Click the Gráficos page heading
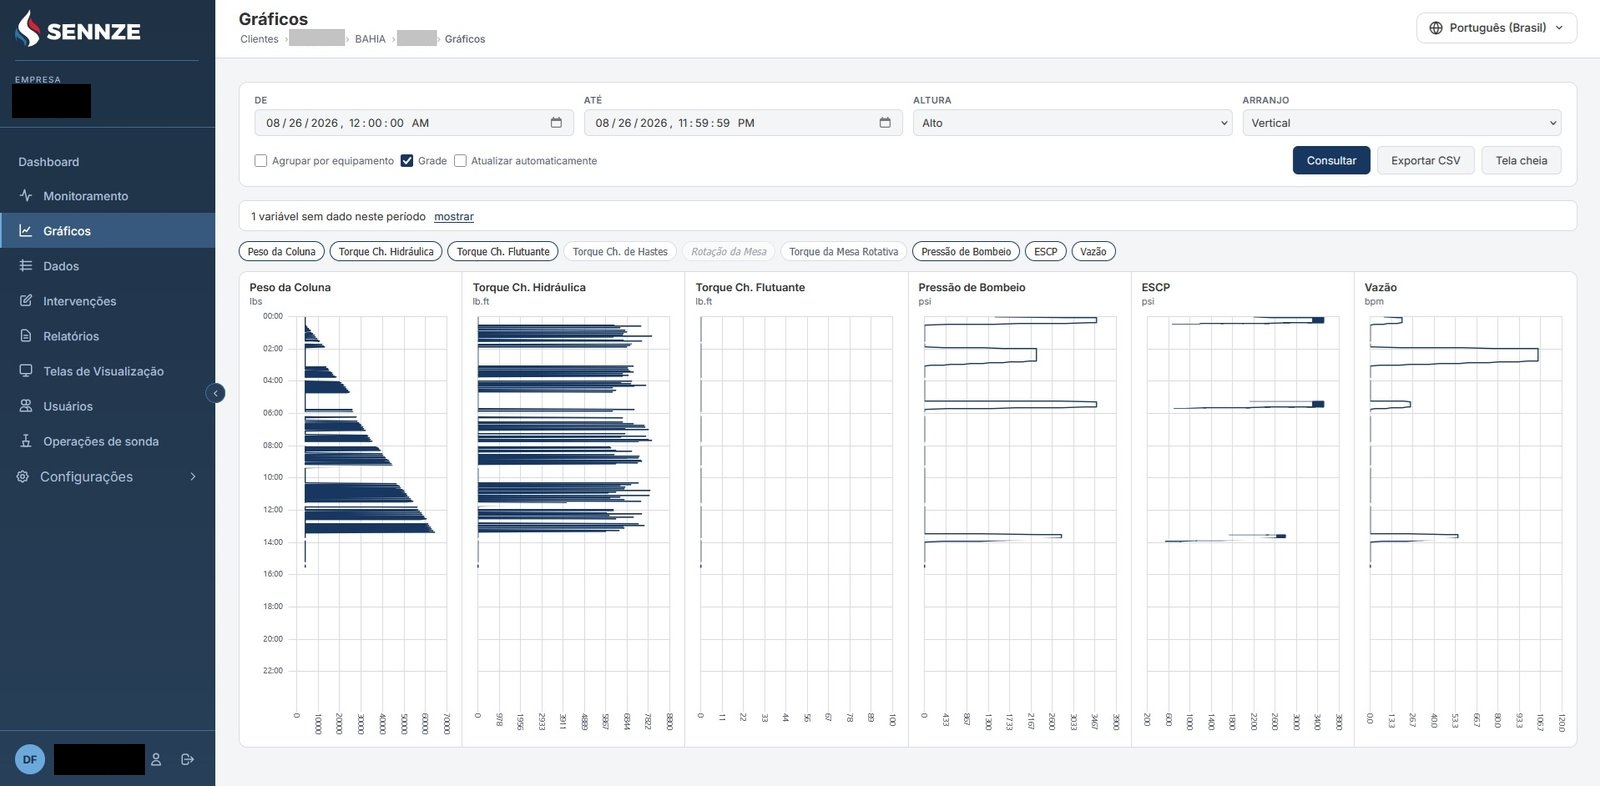Screen dimensions: 1600x786 [273, 19]
